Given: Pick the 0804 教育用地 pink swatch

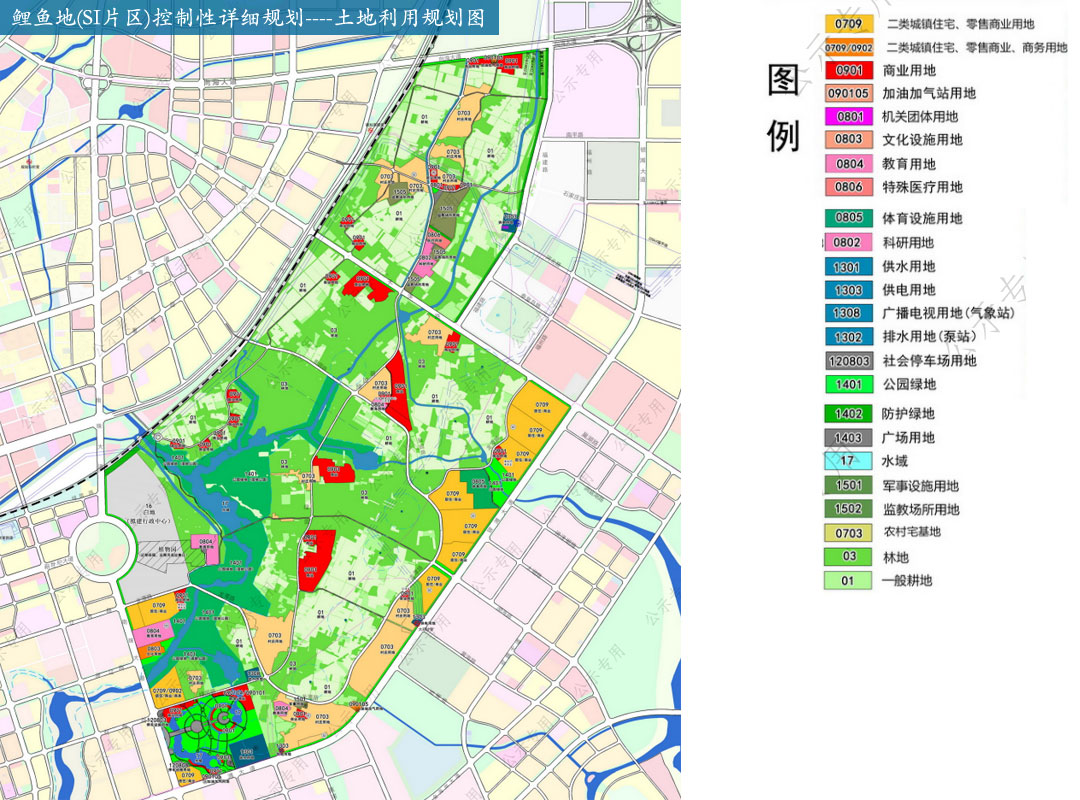Looking at the screenshot, I should click(x=848, y=164).
